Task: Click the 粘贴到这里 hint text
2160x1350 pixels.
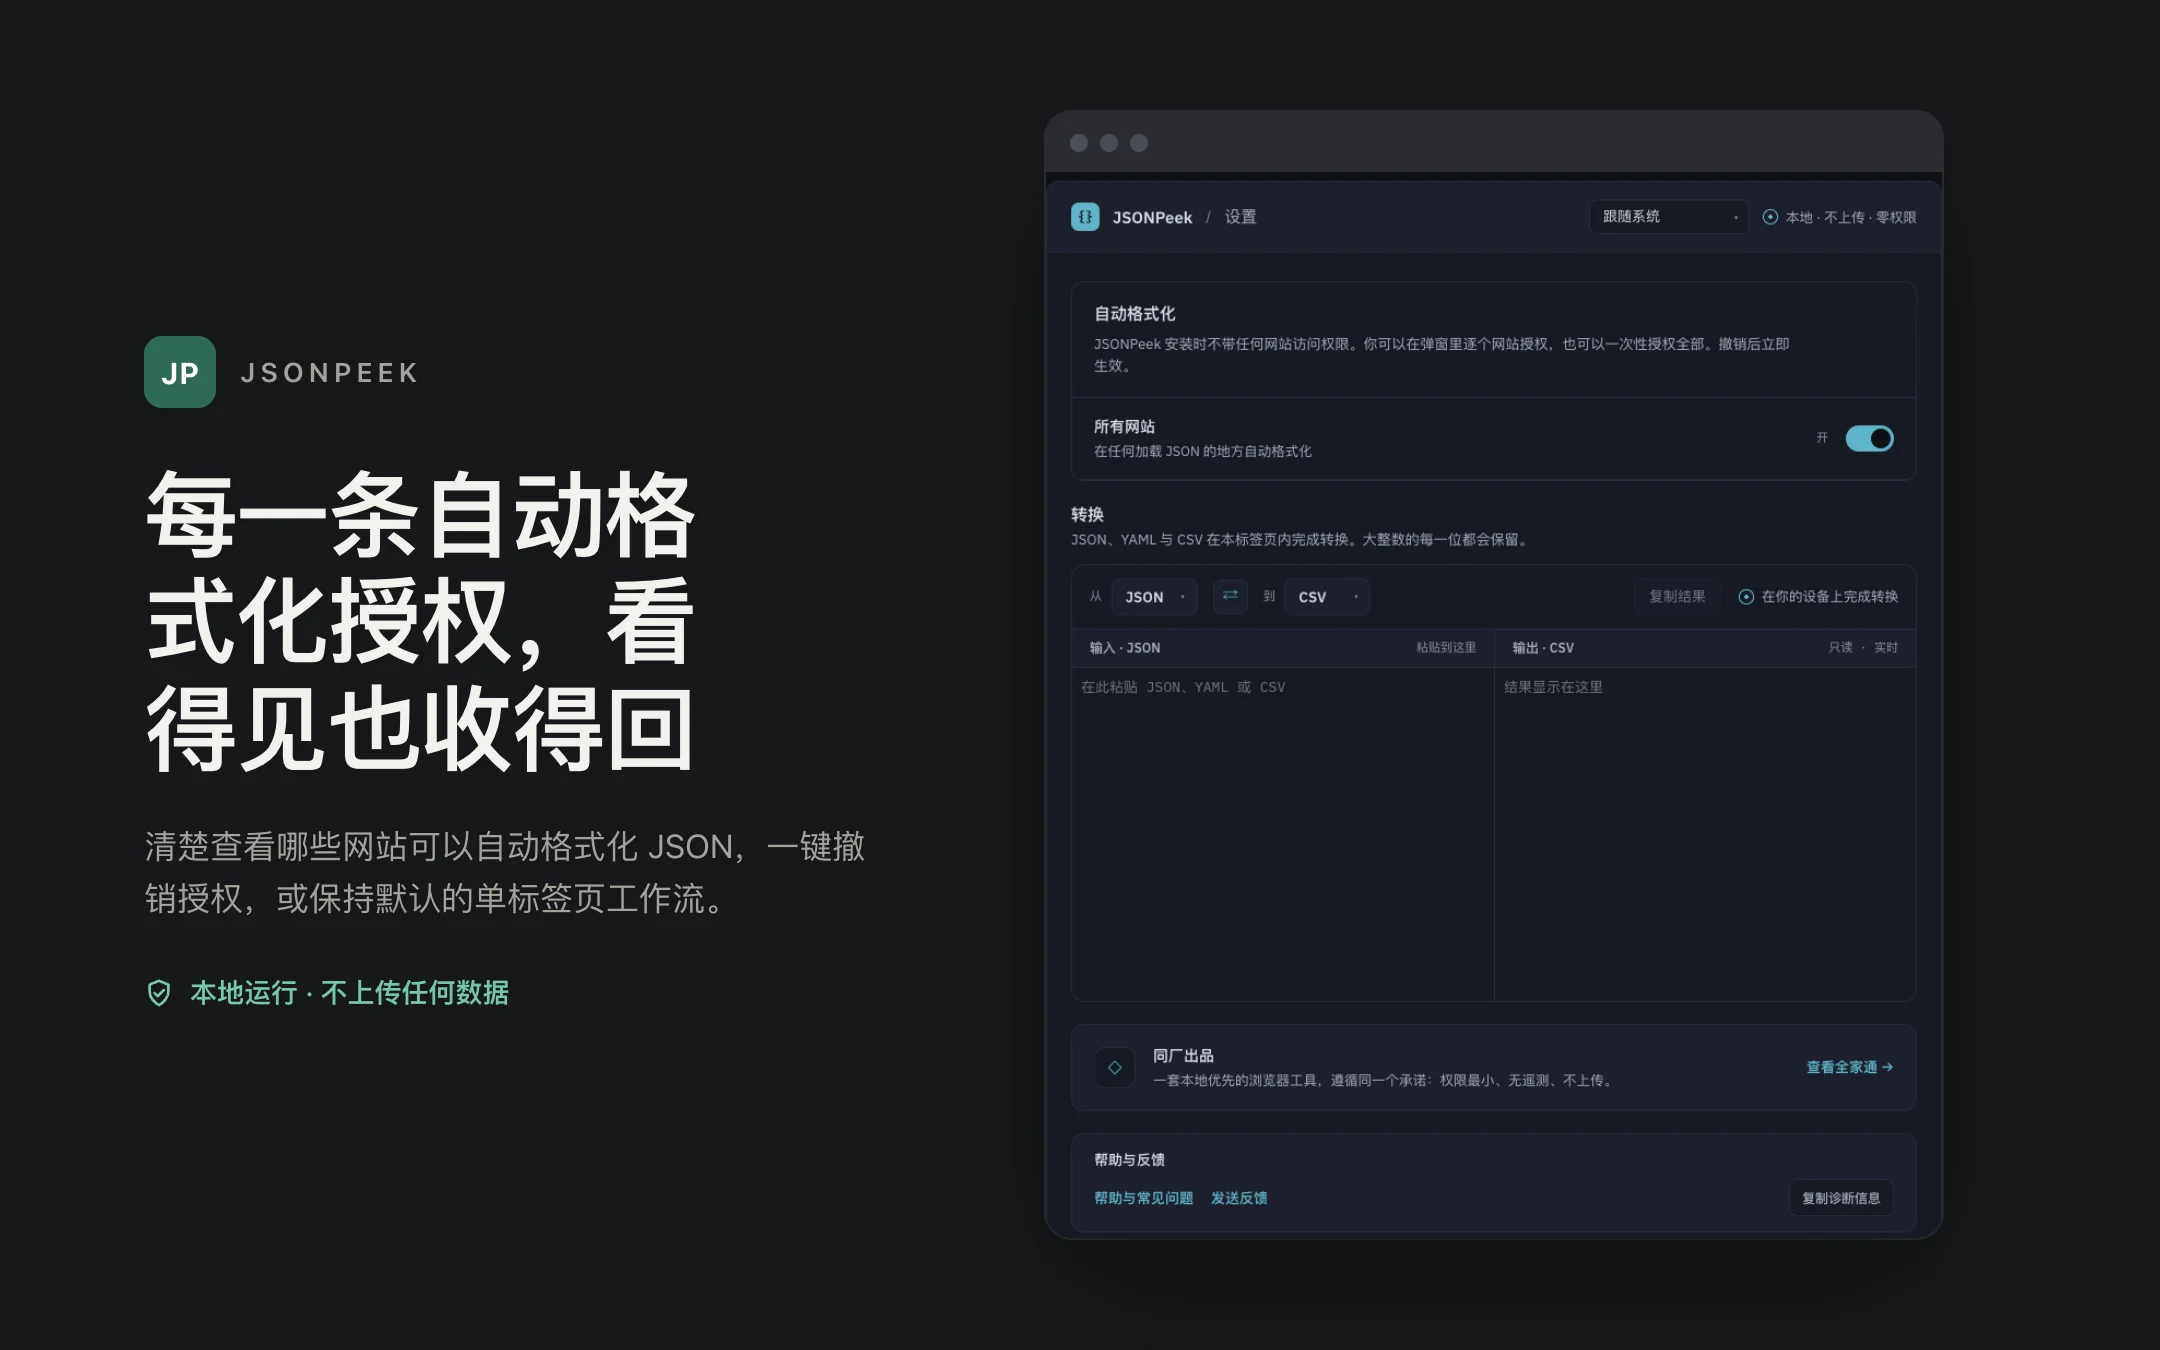Action: [x=1446, y=648]
